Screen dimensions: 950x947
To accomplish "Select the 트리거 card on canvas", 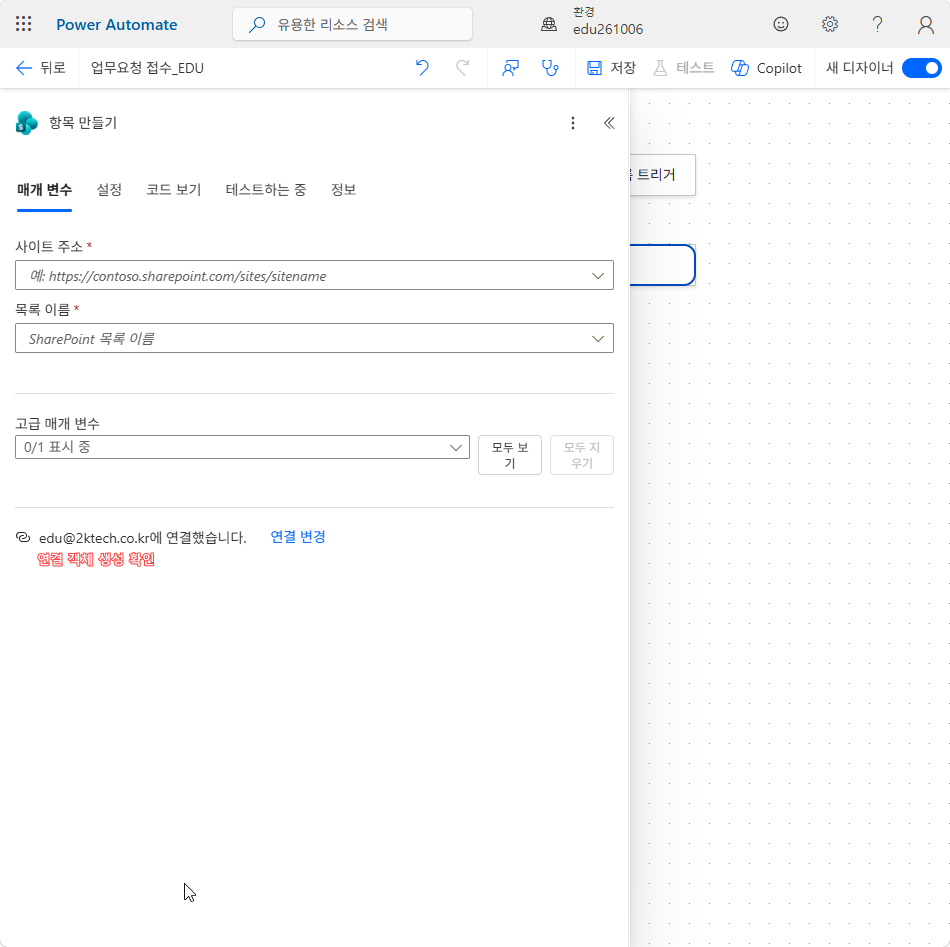I will [x=662, y=174].
